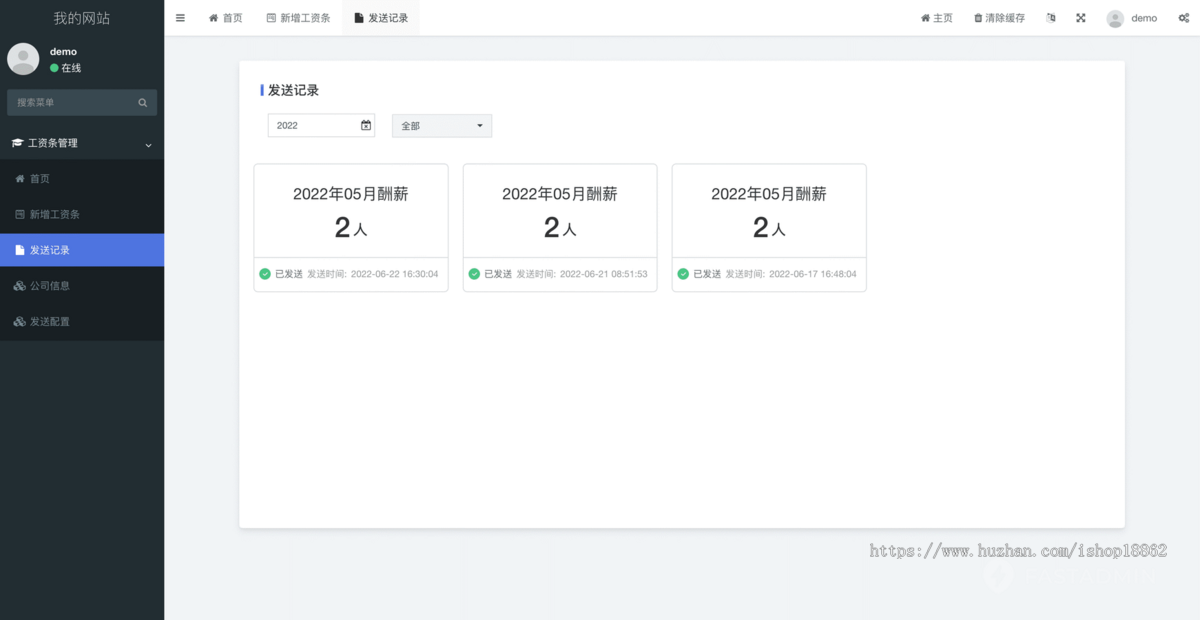Open the calendar picker in the year field
1200x620 pixels.
[x=365, y=125]
